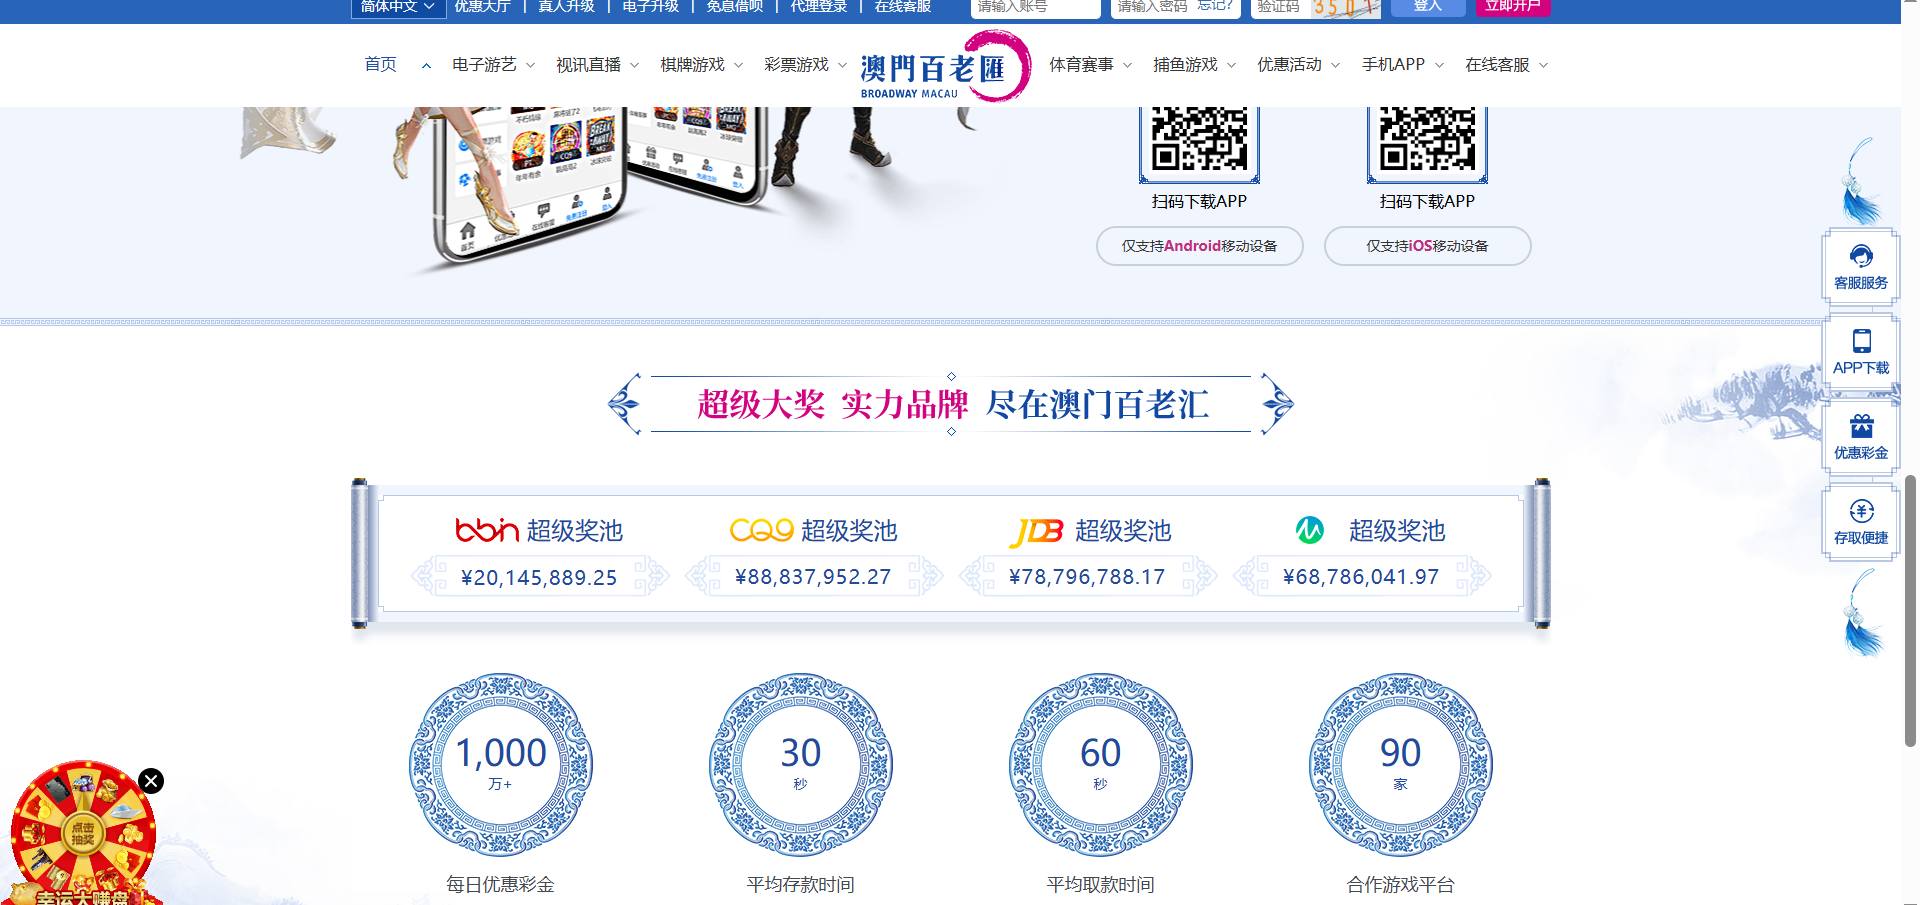Open 免息借呗 in top bar
The height and width of the screenshot is (905, 1920).
click(734, 6)
